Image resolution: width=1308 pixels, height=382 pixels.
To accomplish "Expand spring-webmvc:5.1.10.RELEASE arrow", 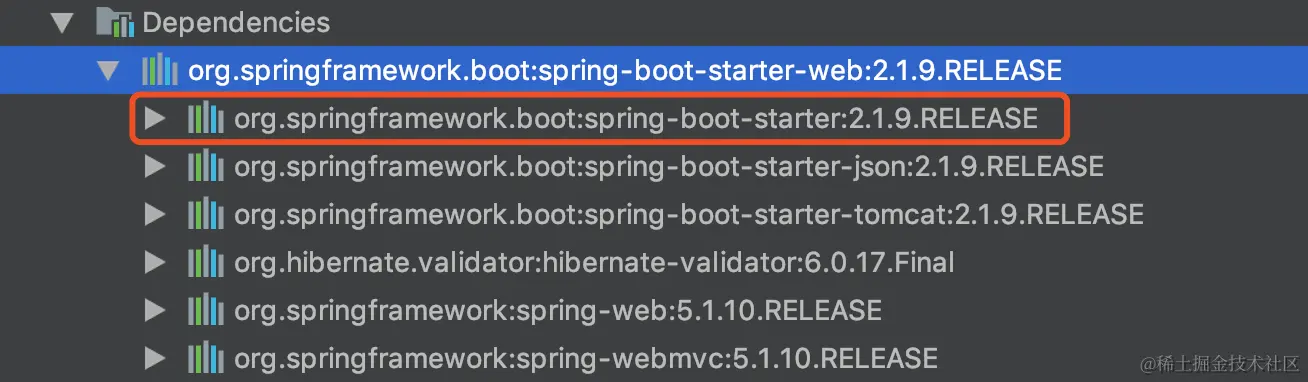I will (x=154, y=358).
